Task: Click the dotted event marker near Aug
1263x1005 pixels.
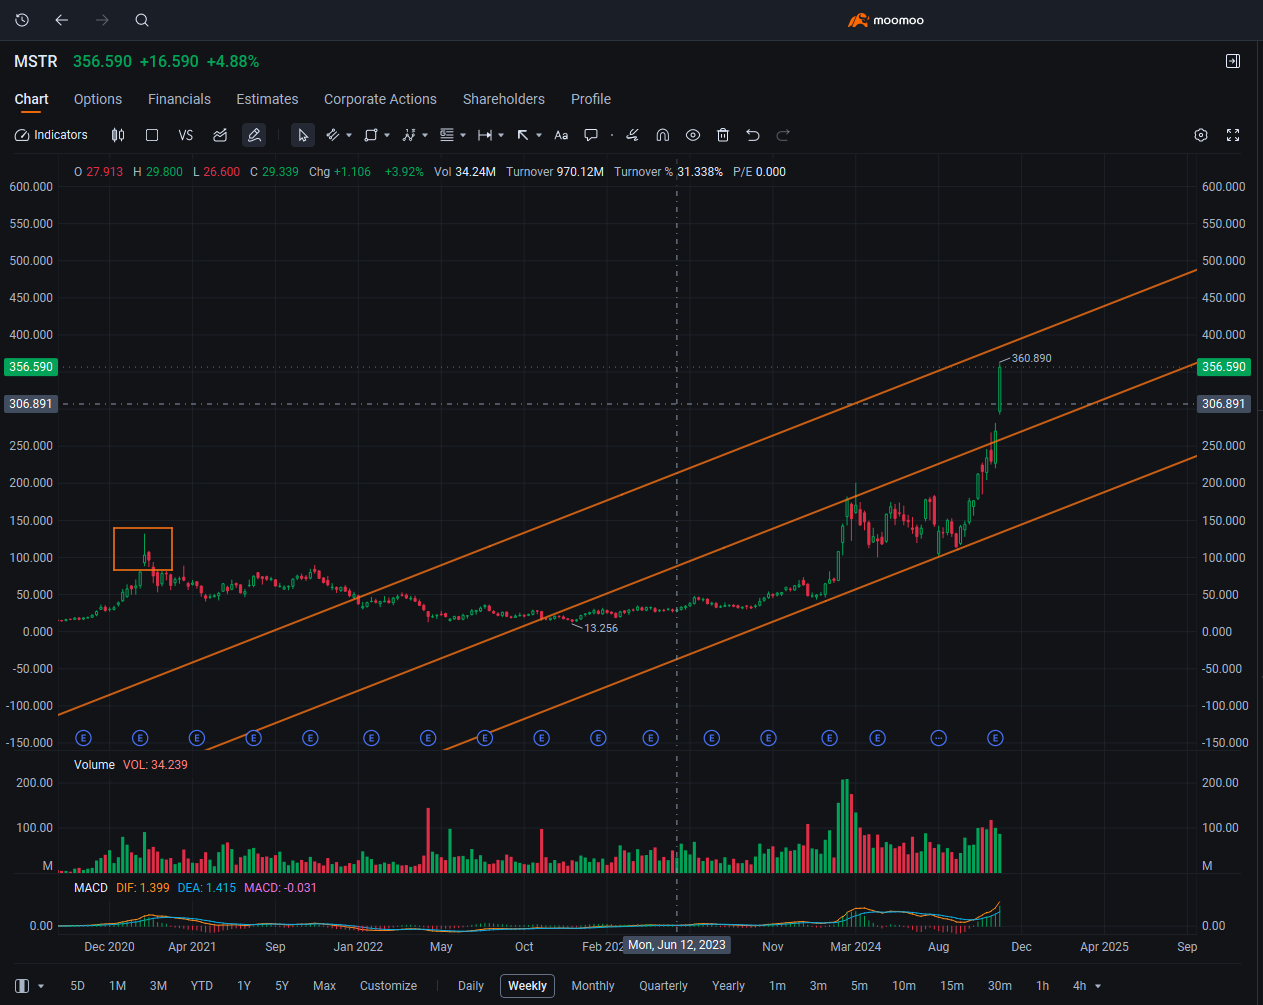Action: (x=938, y=738)
